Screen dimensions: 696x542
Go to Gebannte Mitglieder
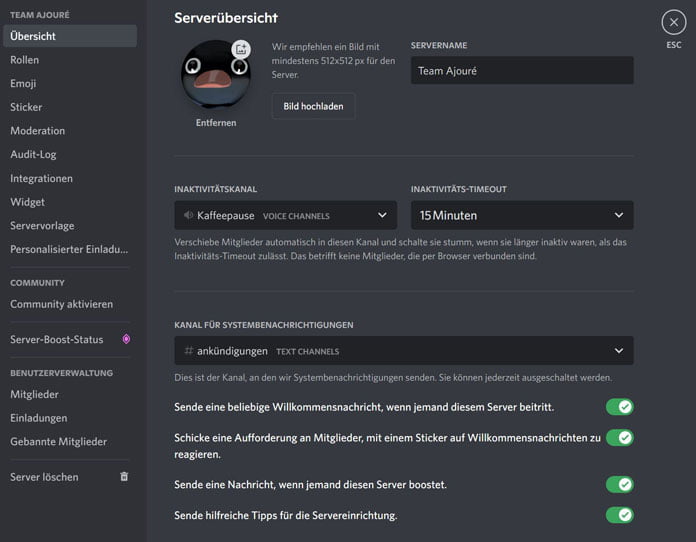click(x=58, y=441)
